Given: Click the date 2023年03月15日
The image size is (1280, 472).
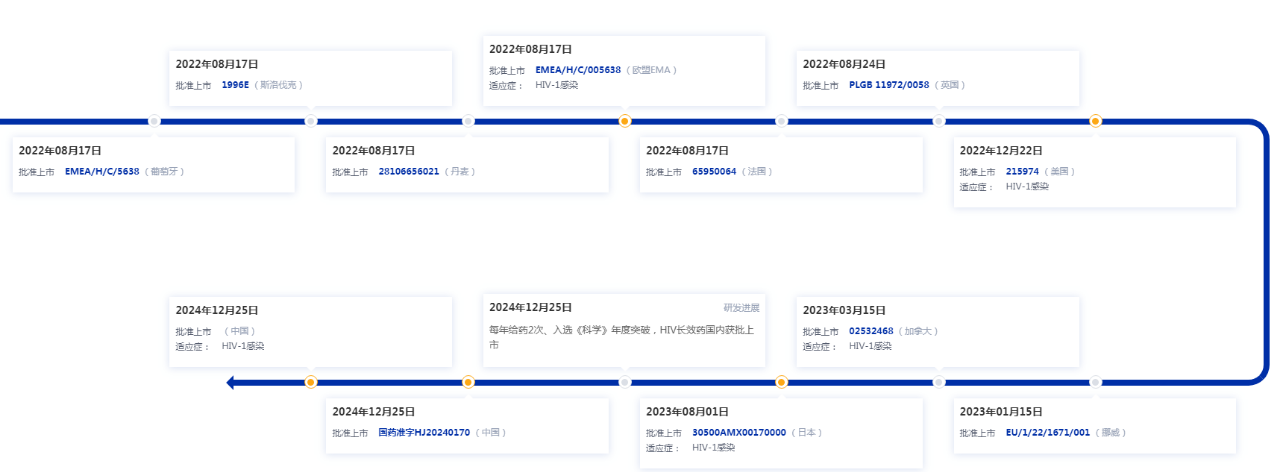Looking at the screenshot, I should (844, 311).
